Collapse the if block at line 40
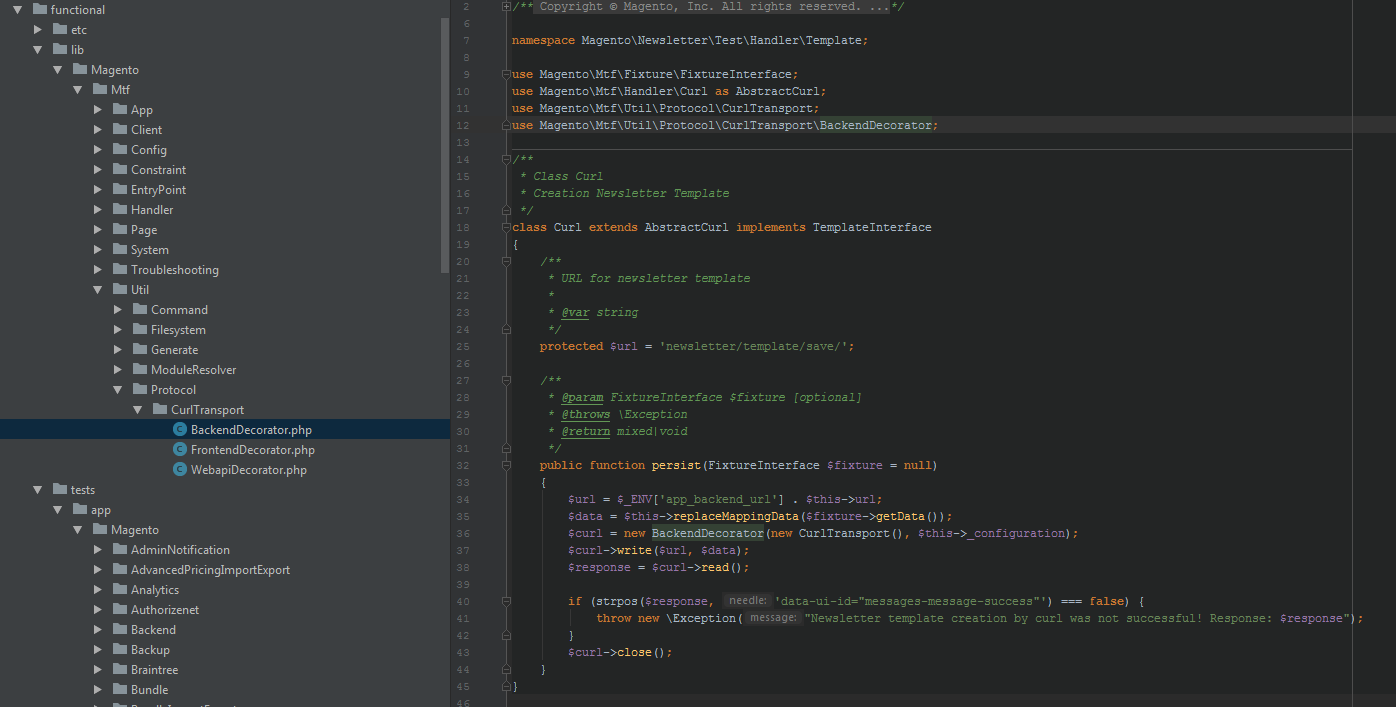Viewport: 1396px width, 707px height. click(506, 601)
